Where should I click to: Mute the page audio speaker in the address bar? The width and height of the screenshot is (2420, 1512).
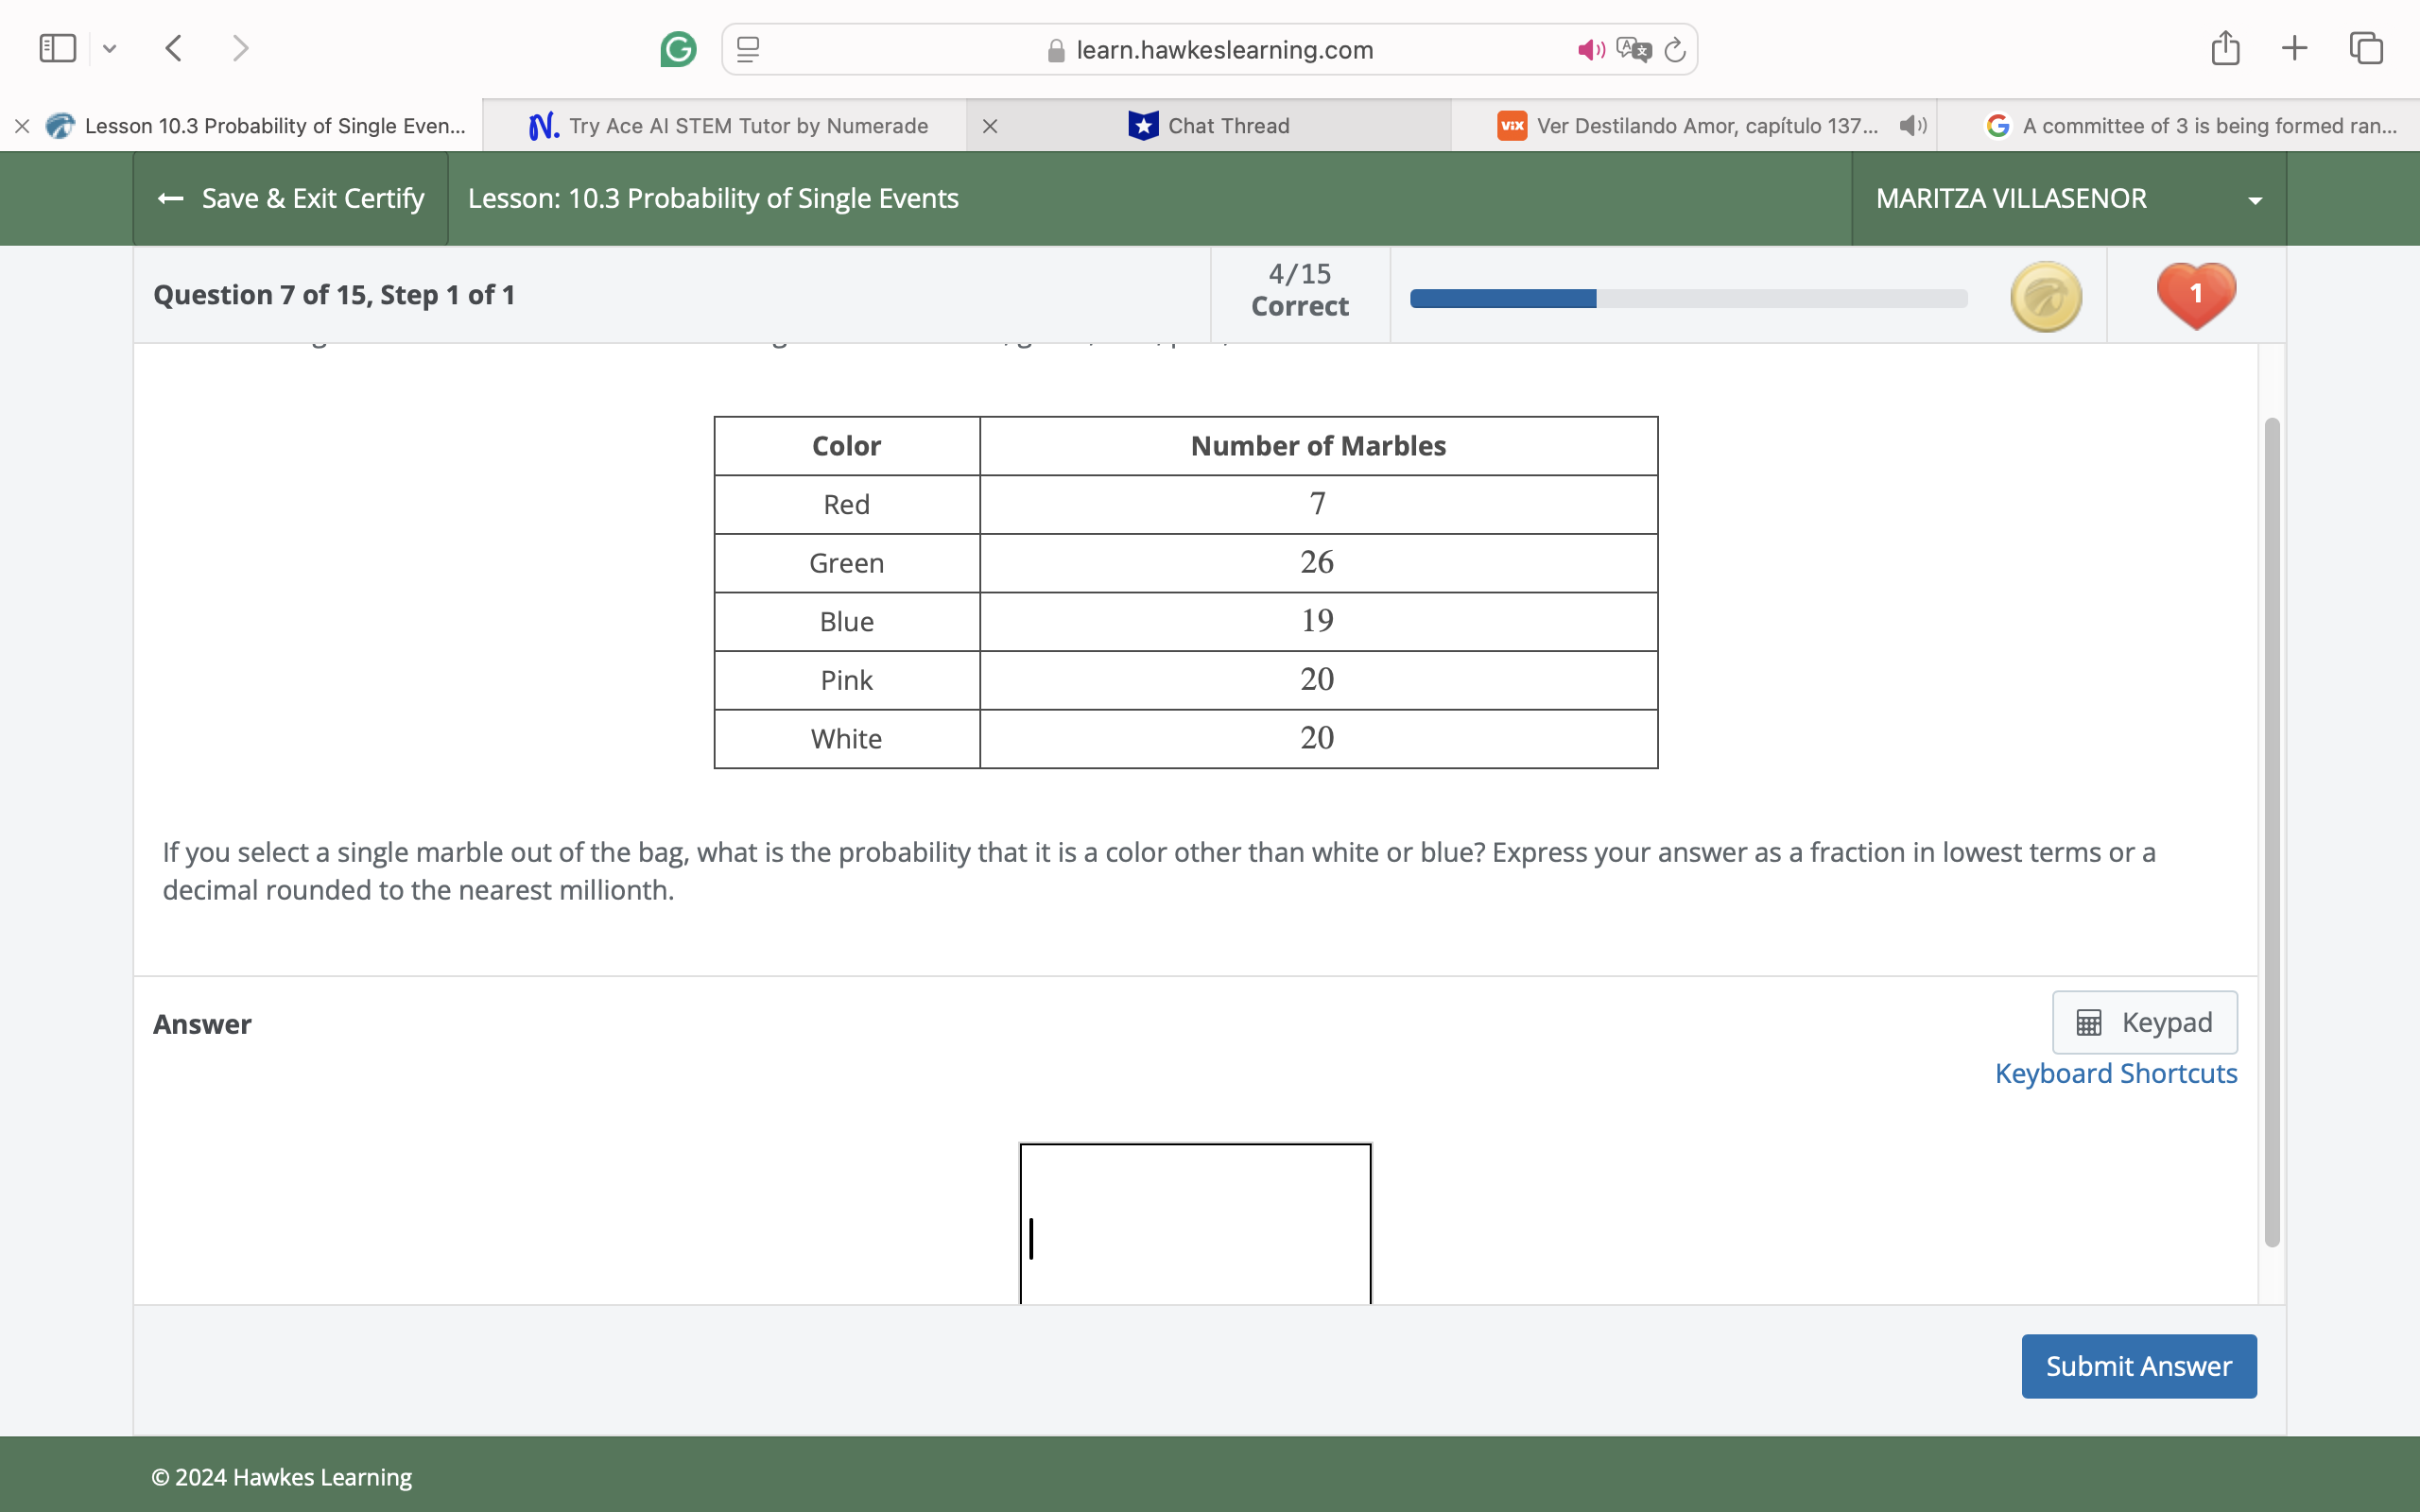pos(1589,48)
